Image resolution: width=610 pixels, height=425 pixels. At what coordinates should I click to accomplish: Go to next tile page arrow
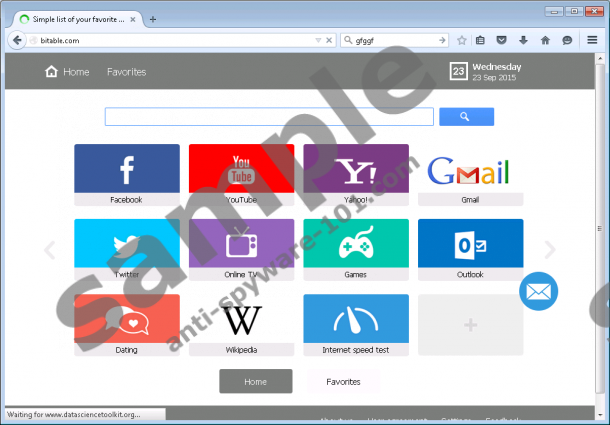pyautogui.click(x=549, y=250)
